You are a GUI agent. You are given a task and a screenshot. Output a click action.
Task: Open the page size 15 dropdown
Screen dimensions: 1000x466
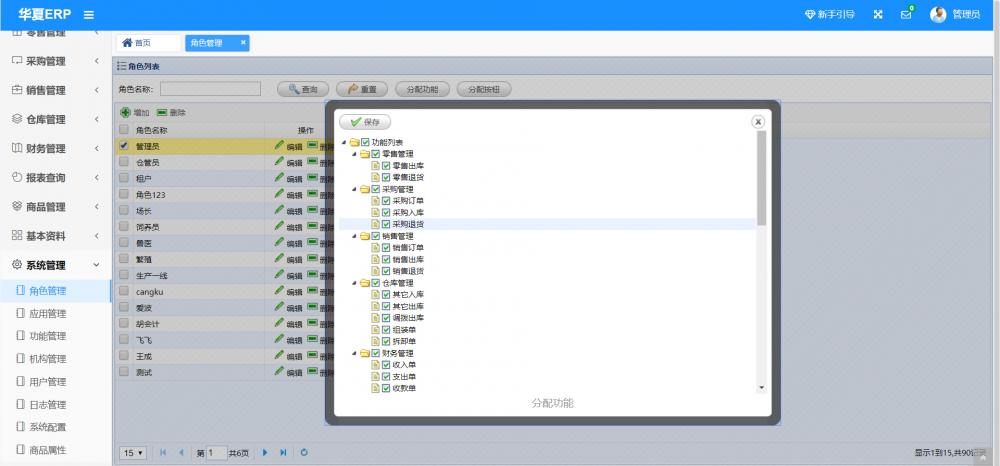(x=133, y=453)
